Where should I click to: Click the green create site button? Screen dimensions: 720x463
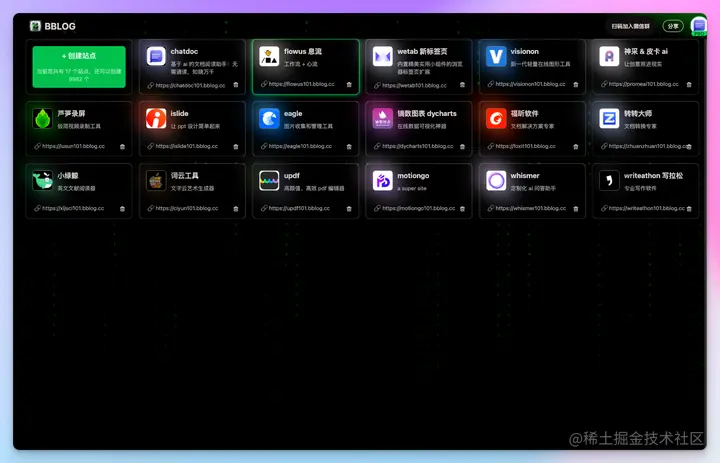pos(79,67)
